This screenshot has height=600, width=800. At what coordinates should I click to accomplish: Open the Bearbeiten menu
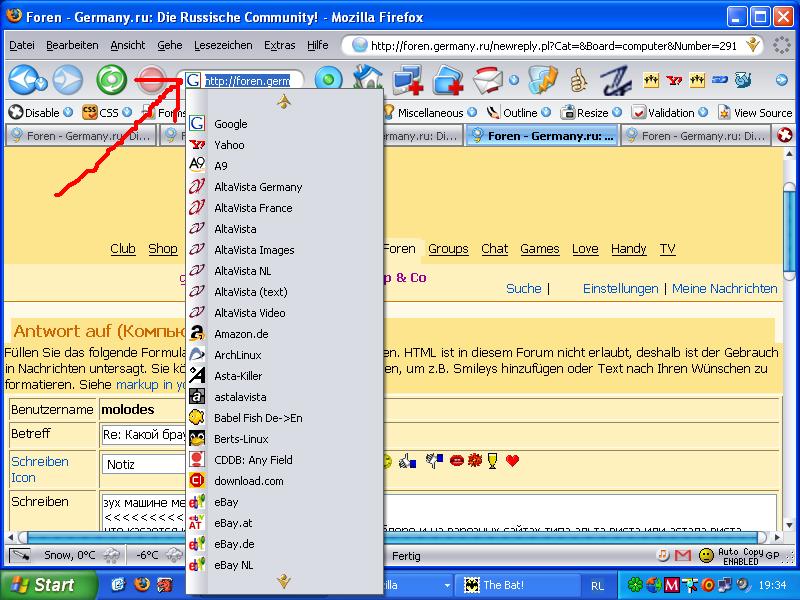[x=72, y=45]
